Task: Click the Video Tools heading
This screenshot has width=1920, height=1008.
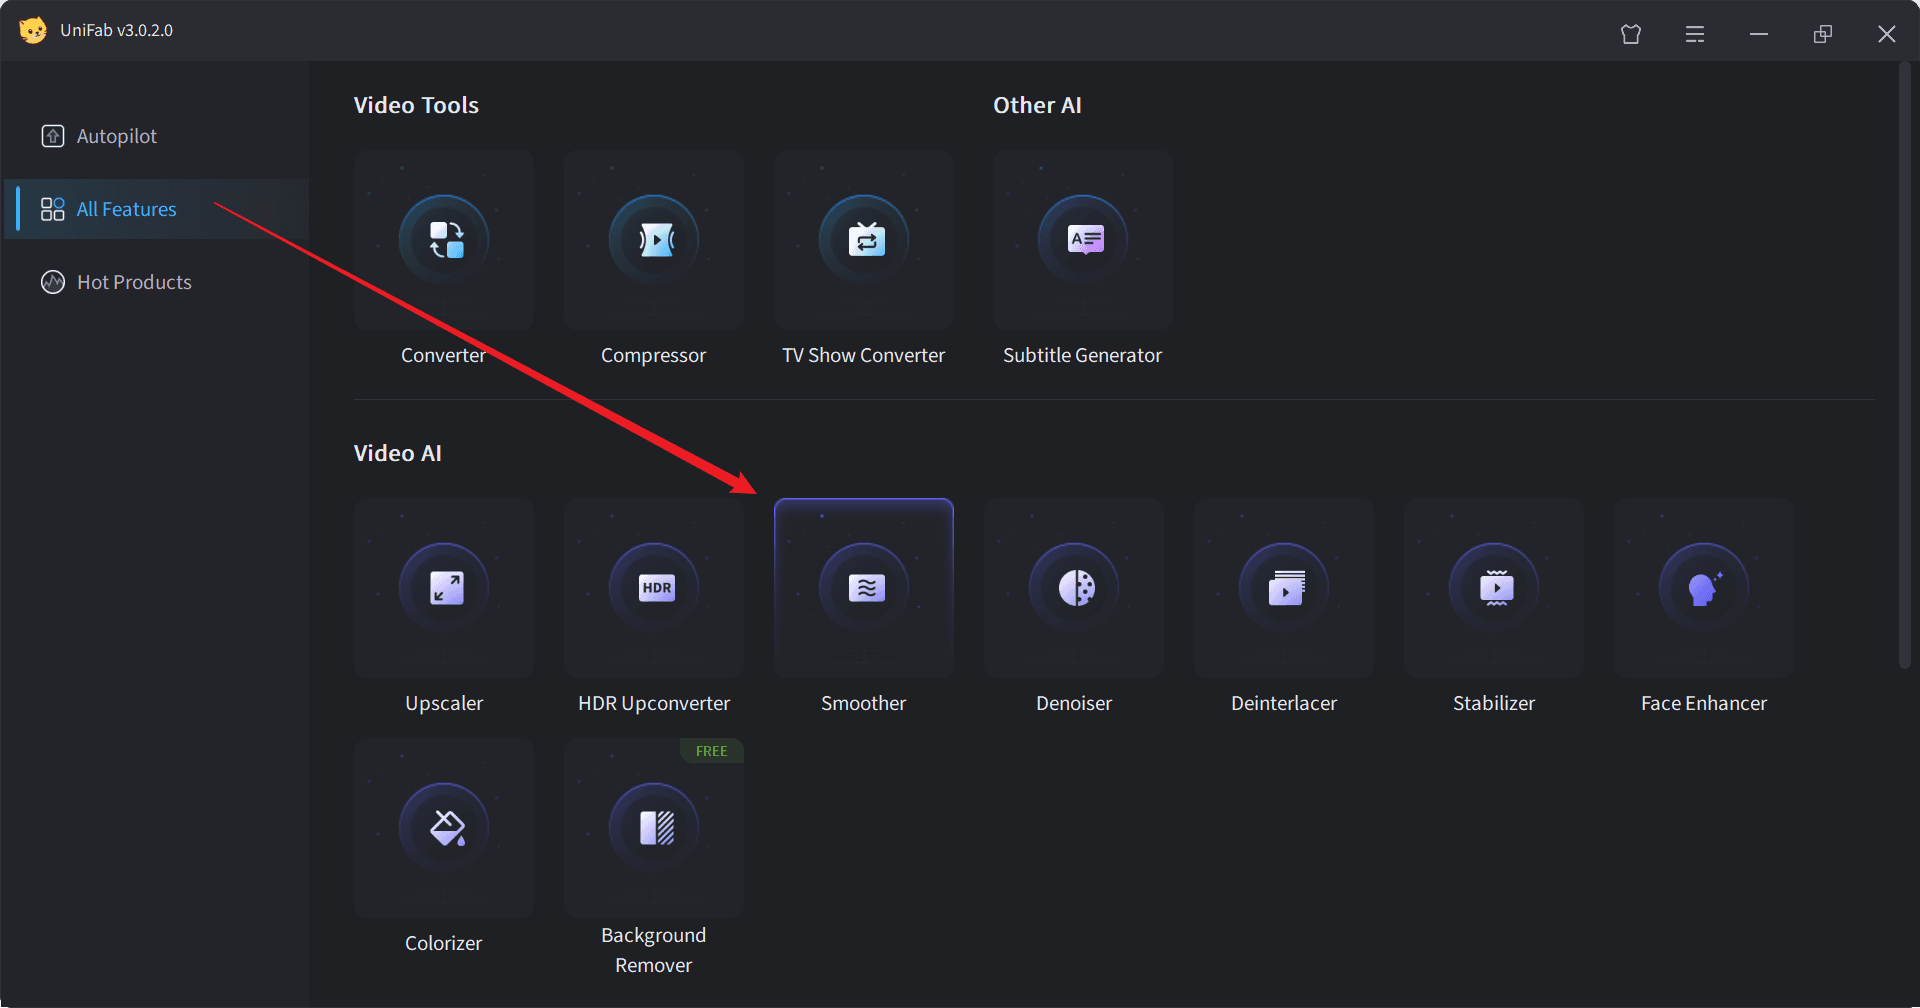Action: point(416,105)
